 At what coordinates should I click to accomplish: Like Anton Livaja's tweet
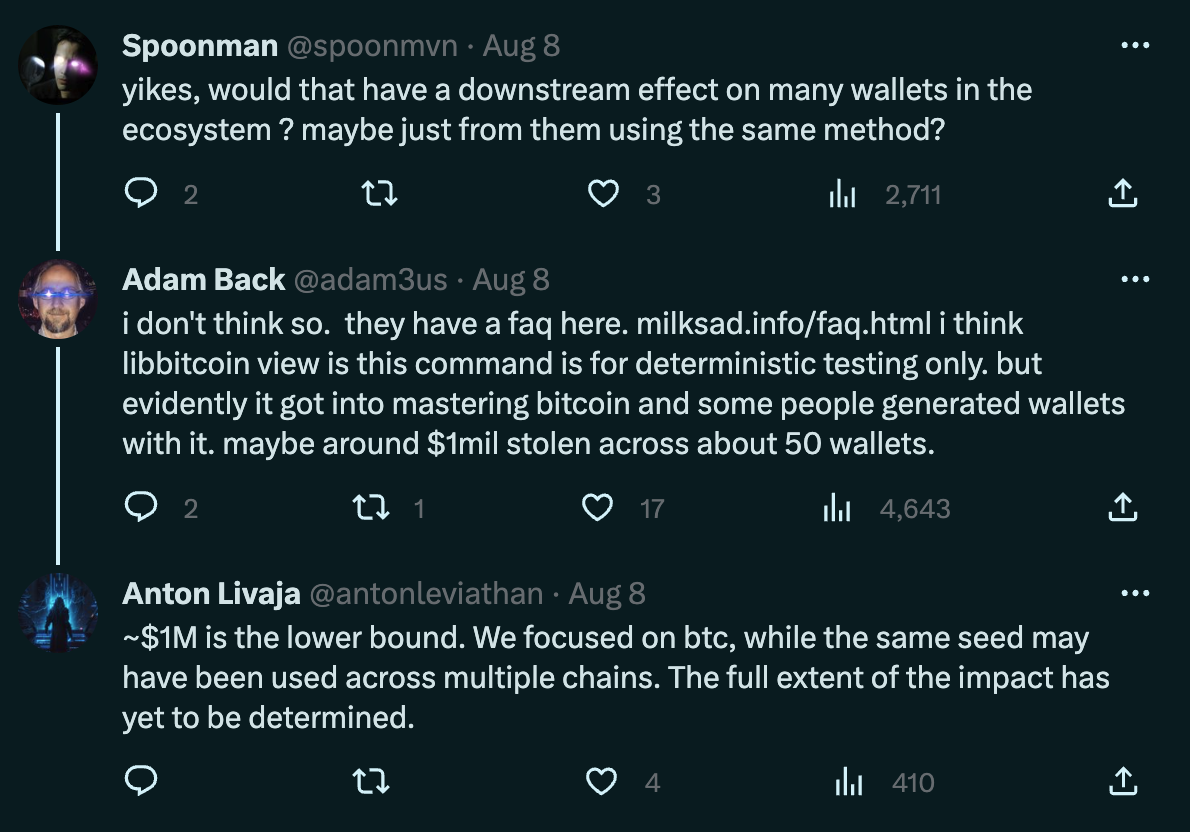601,781
